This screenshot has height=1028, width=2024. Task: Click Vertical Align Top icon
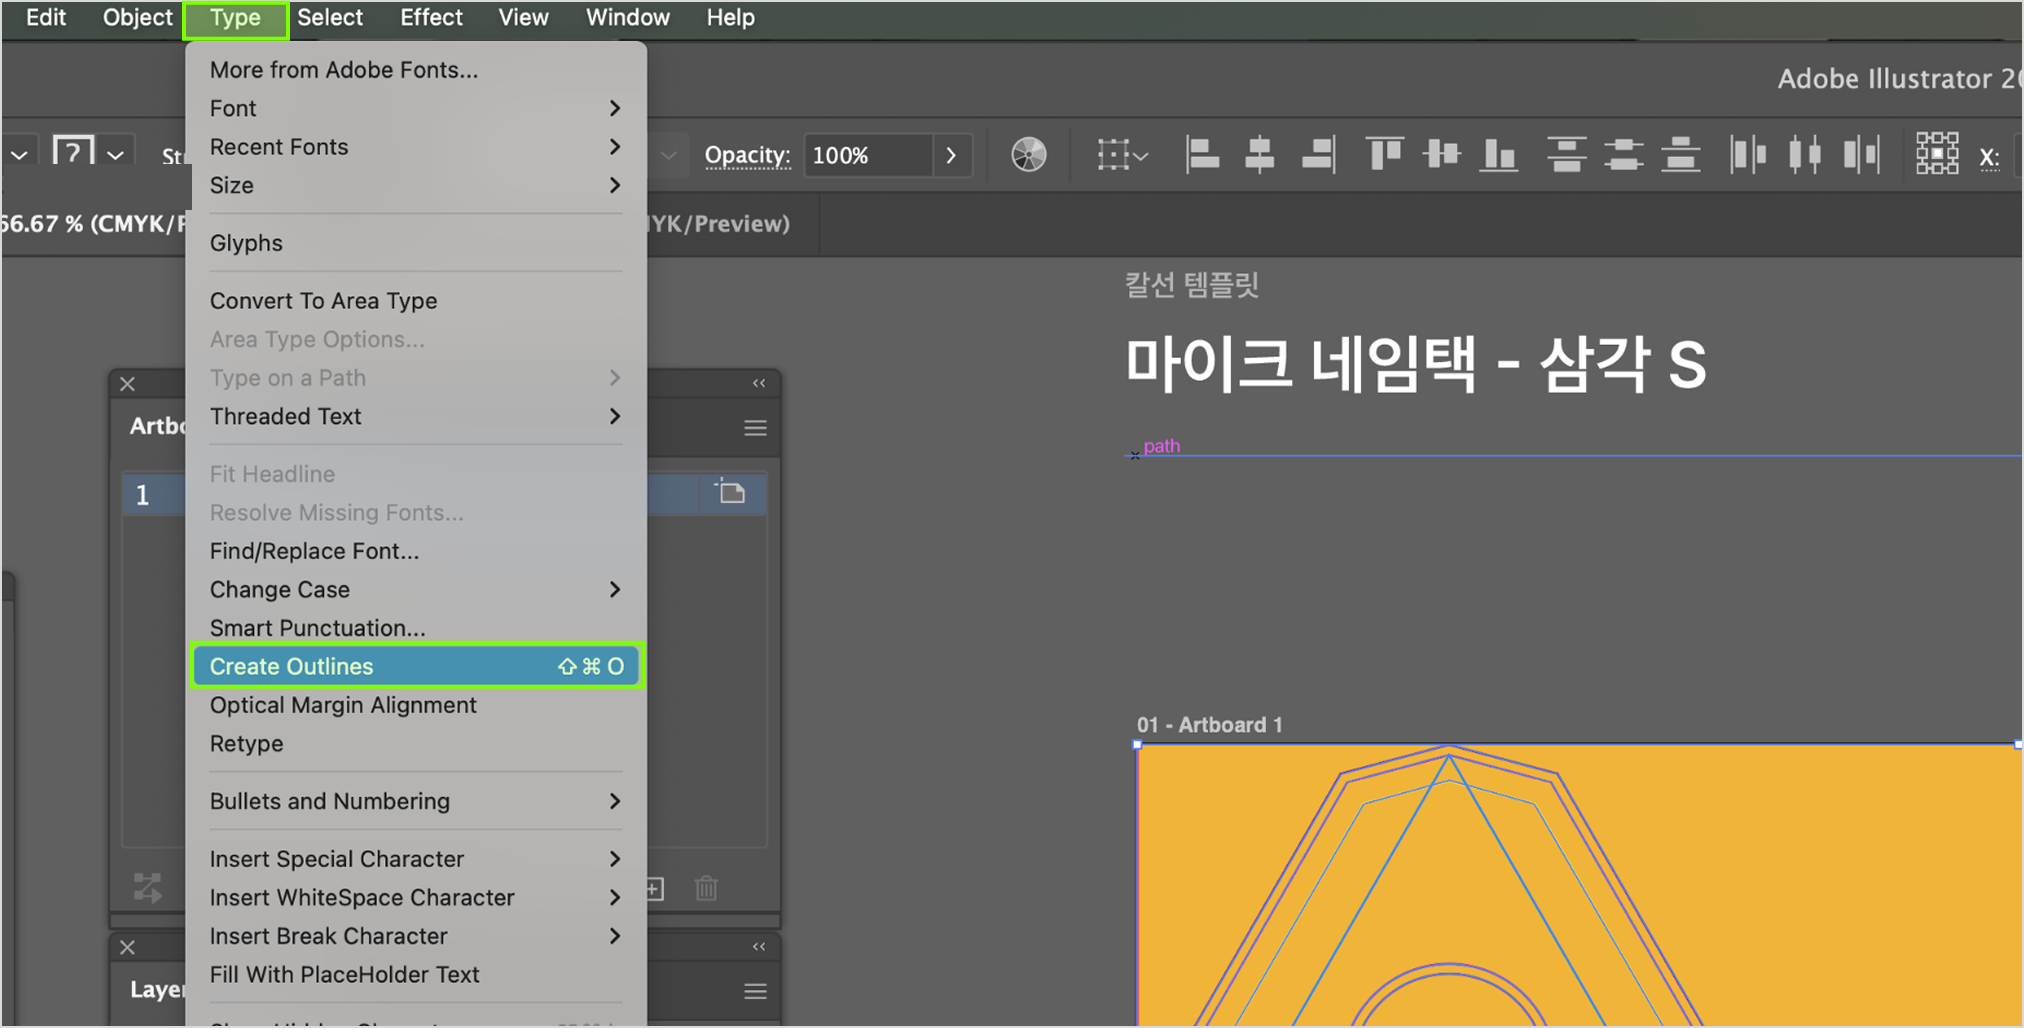[x=1384, y=155]
